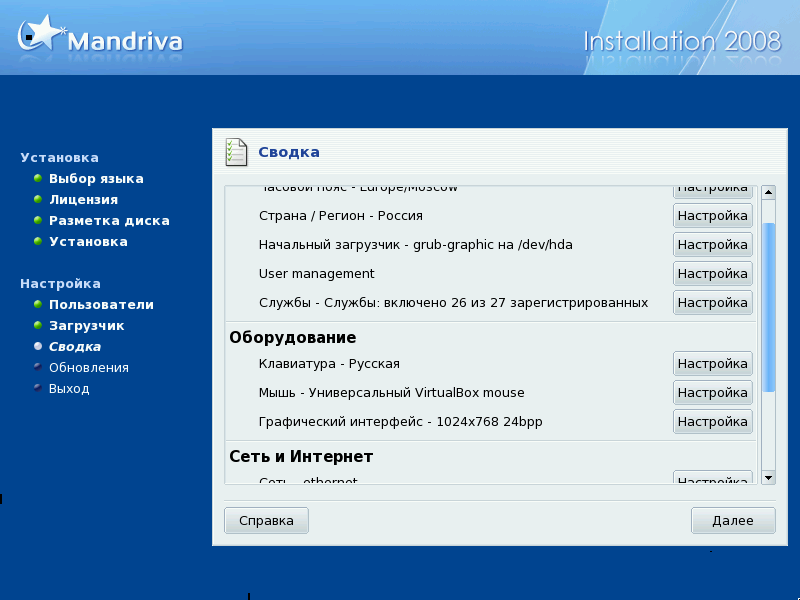Open keyboard Клавиатура settings
The image size is (800, 600).
pos(712,364)
